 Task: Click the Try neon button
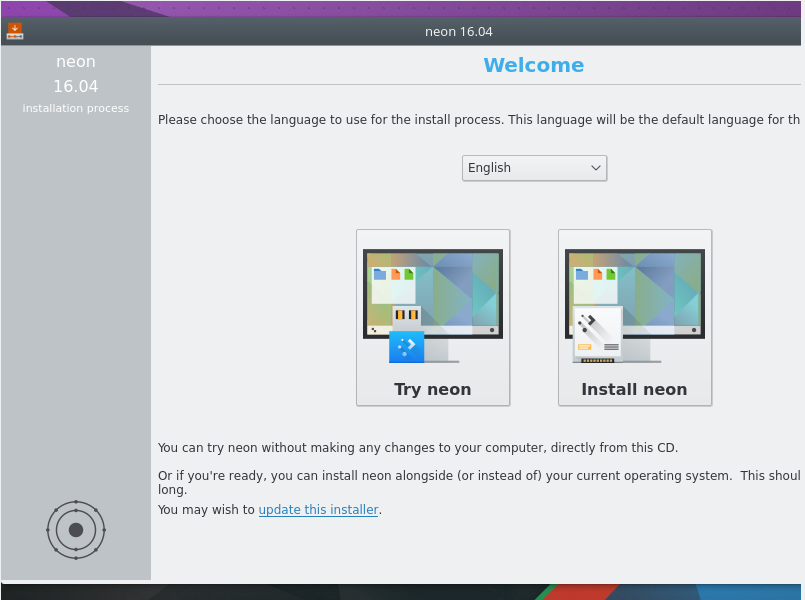[433, 317]
